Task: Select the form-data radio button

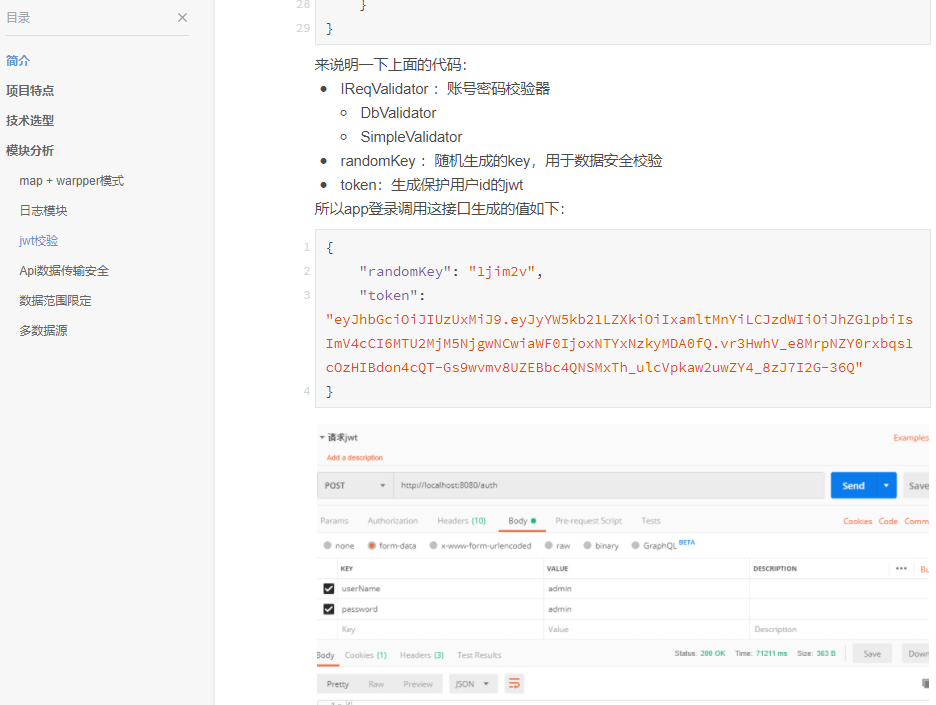Action: [x=372, y=546]
